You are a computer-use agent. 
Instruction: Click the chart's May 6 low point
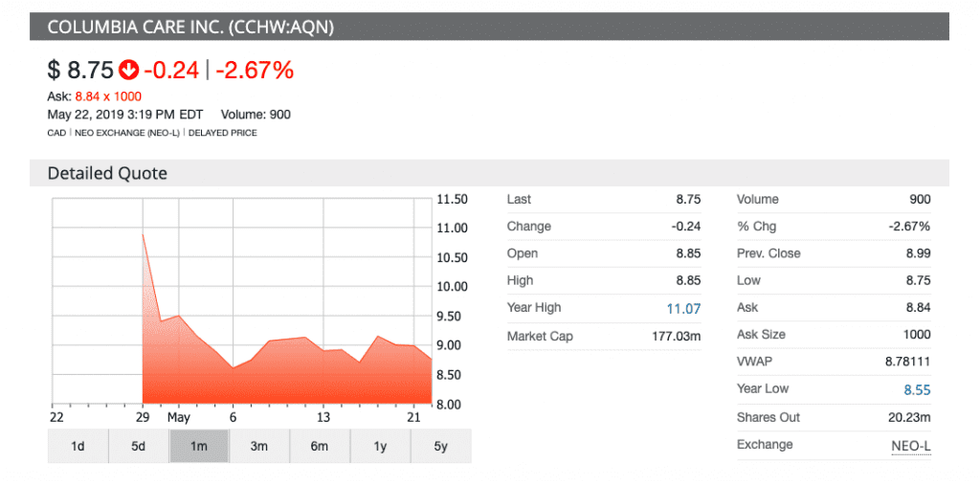click(x=233, y=367)
